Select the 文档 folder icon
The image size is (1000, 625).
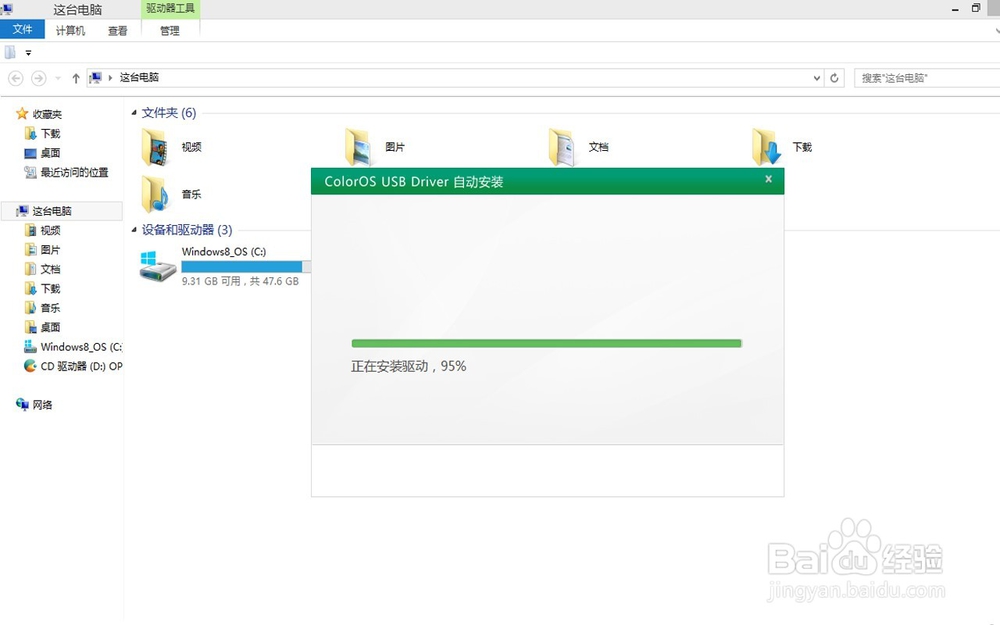[561, 147]
